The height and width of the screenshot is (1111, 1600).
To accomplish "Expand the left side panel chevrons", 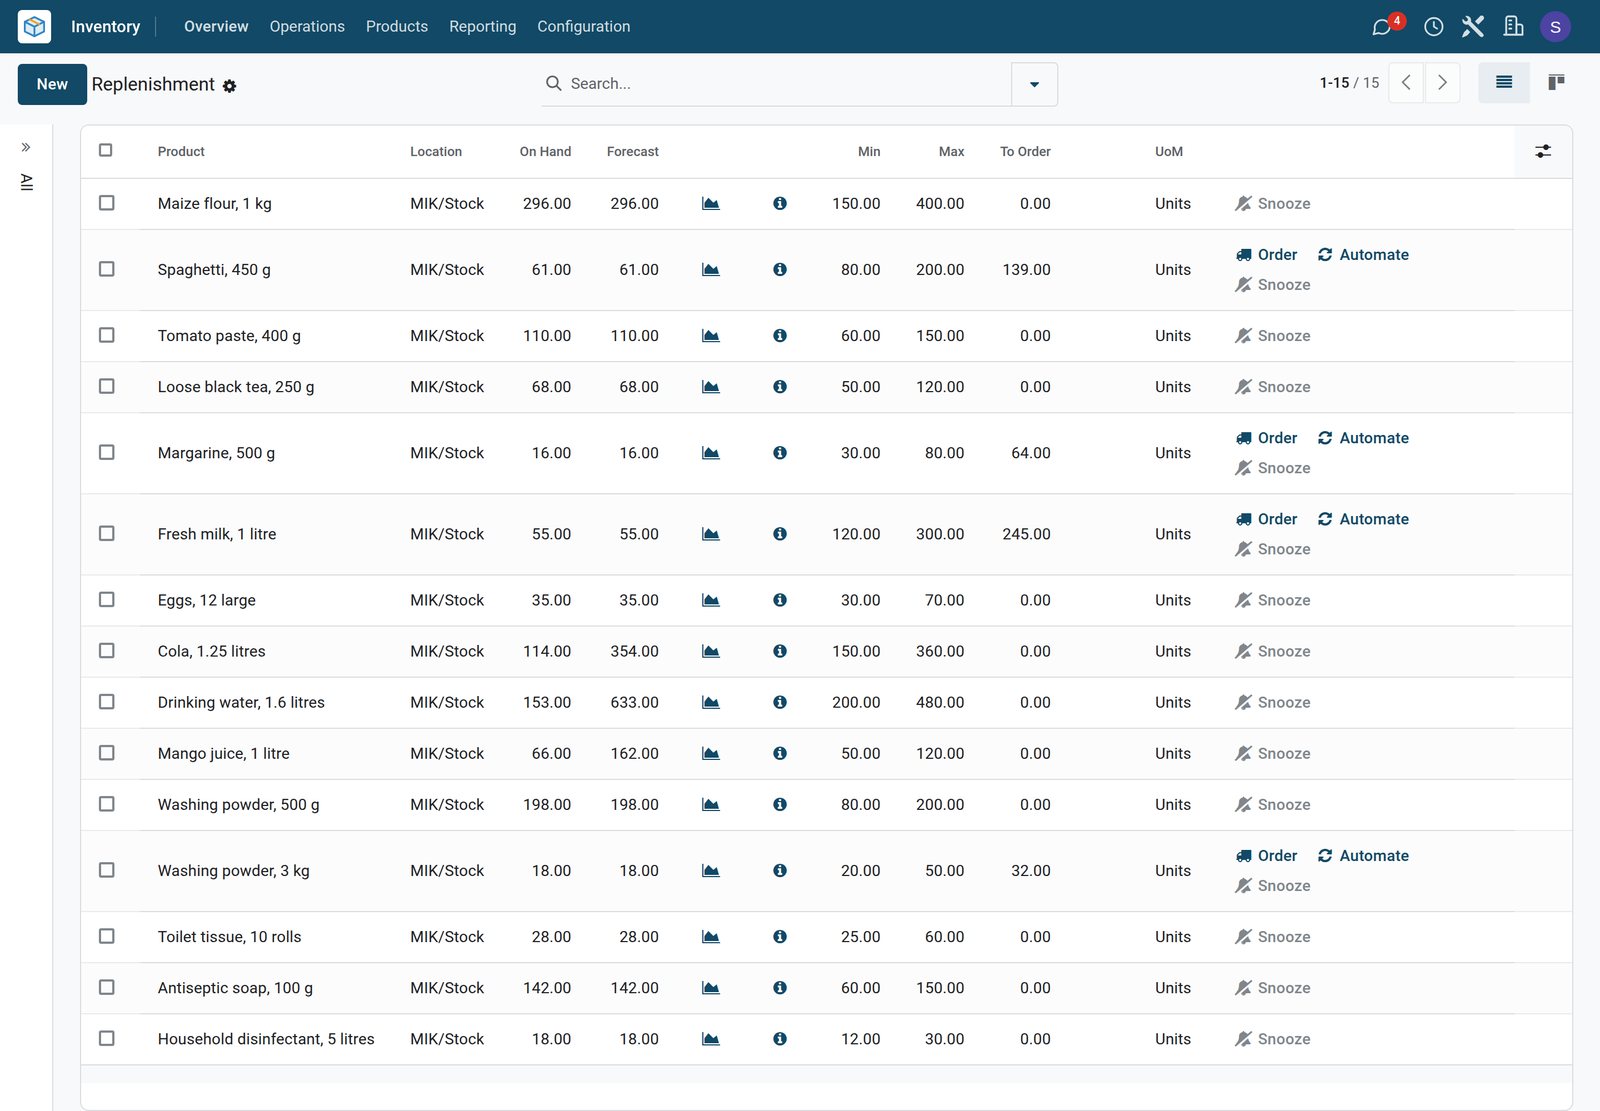I will pyautogui.click(x=26, y=148).
